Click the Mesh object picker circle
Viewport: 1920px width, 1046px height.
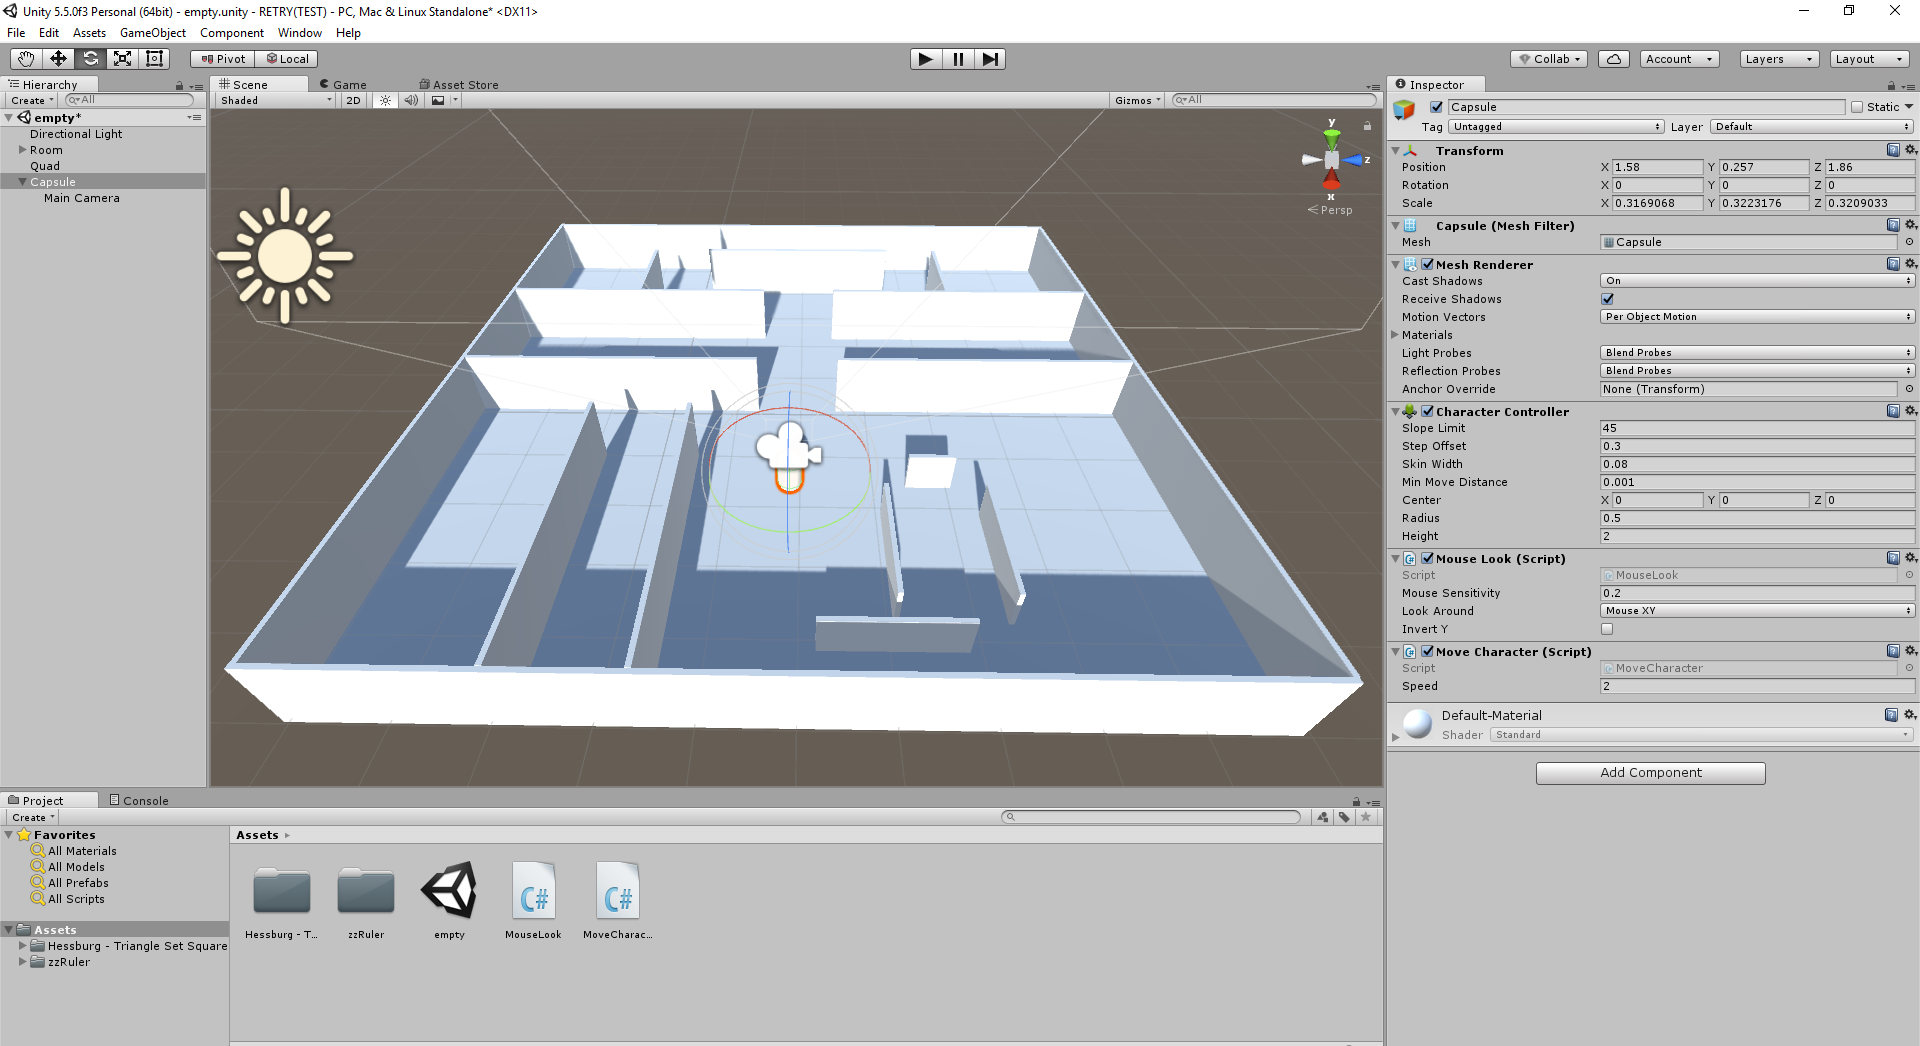tap(1909, 242)
